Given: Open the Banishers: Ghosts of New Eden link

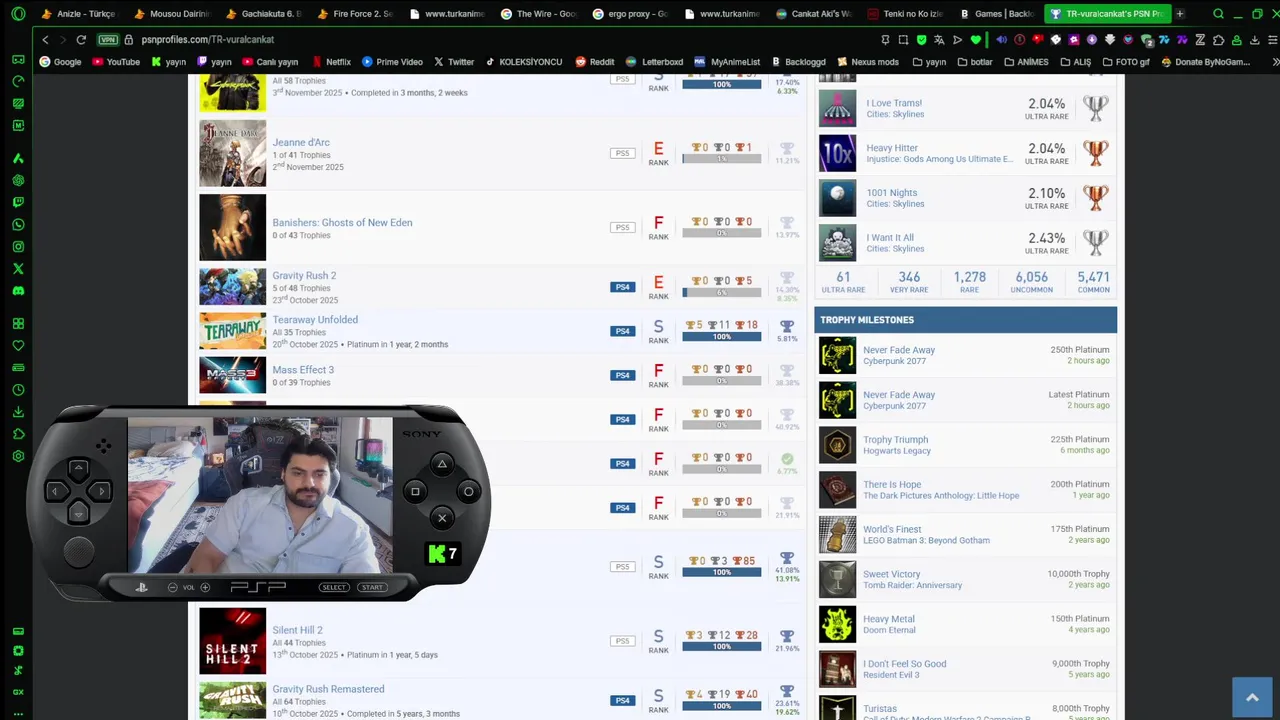Looking at the screenshot, I should coord(342,223).
